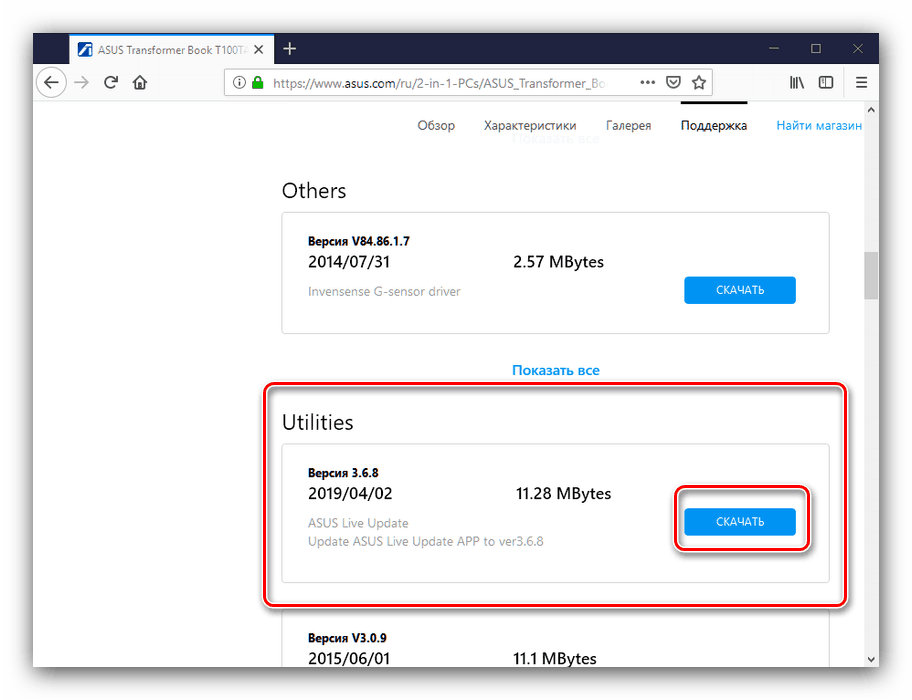Click the forward navigation arrow
The image size is (912, 700).
[81, 83]
